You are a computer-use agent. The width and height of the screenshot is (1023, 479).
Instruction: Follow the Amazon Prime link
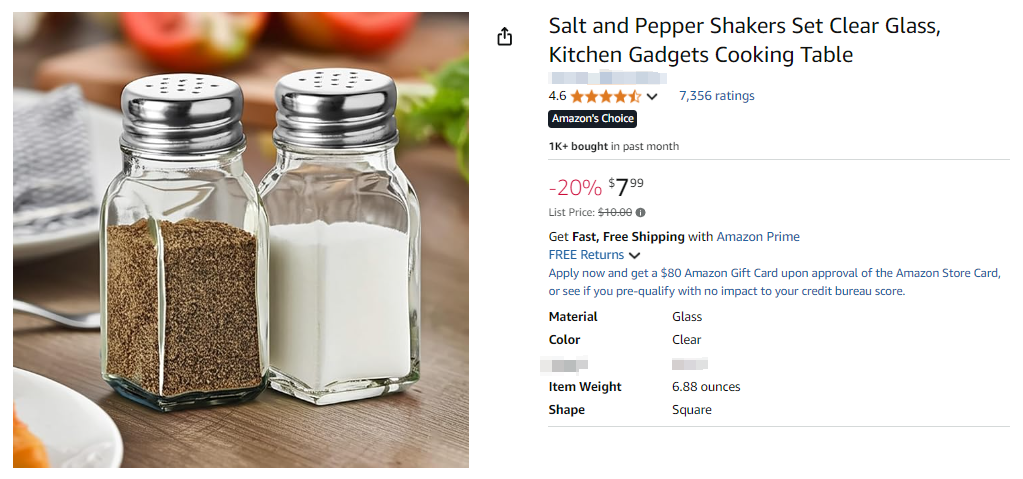758,237
